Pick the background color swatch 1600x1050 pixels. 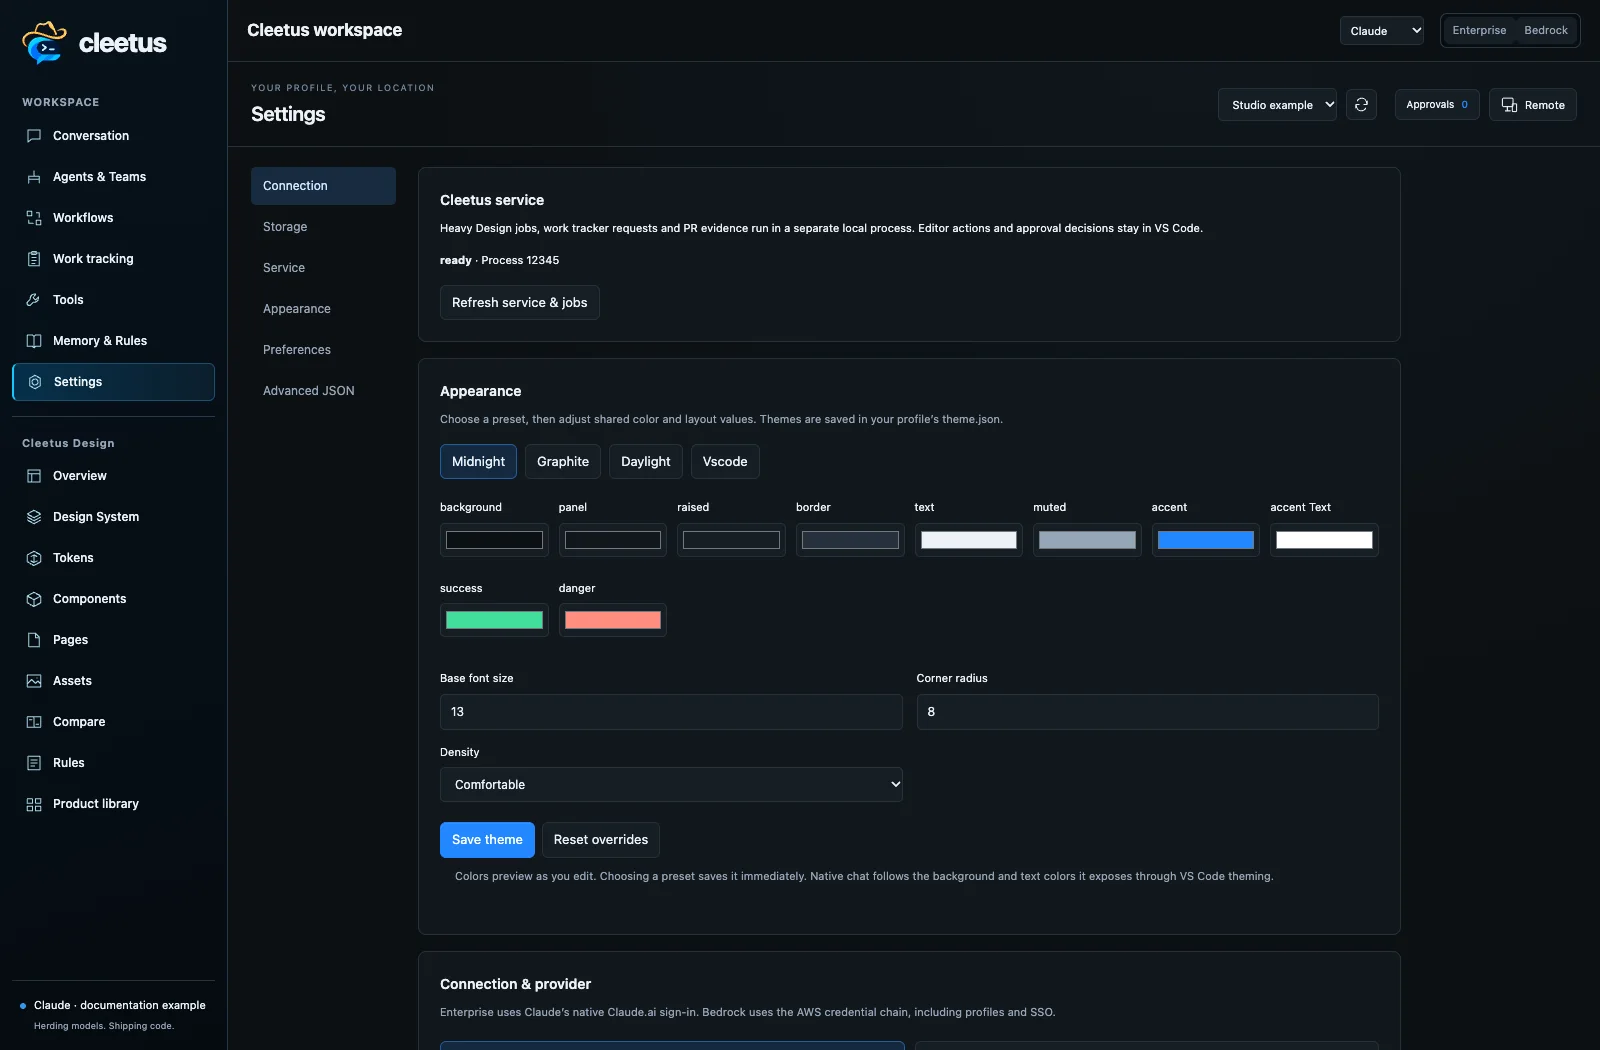point(494,540)
